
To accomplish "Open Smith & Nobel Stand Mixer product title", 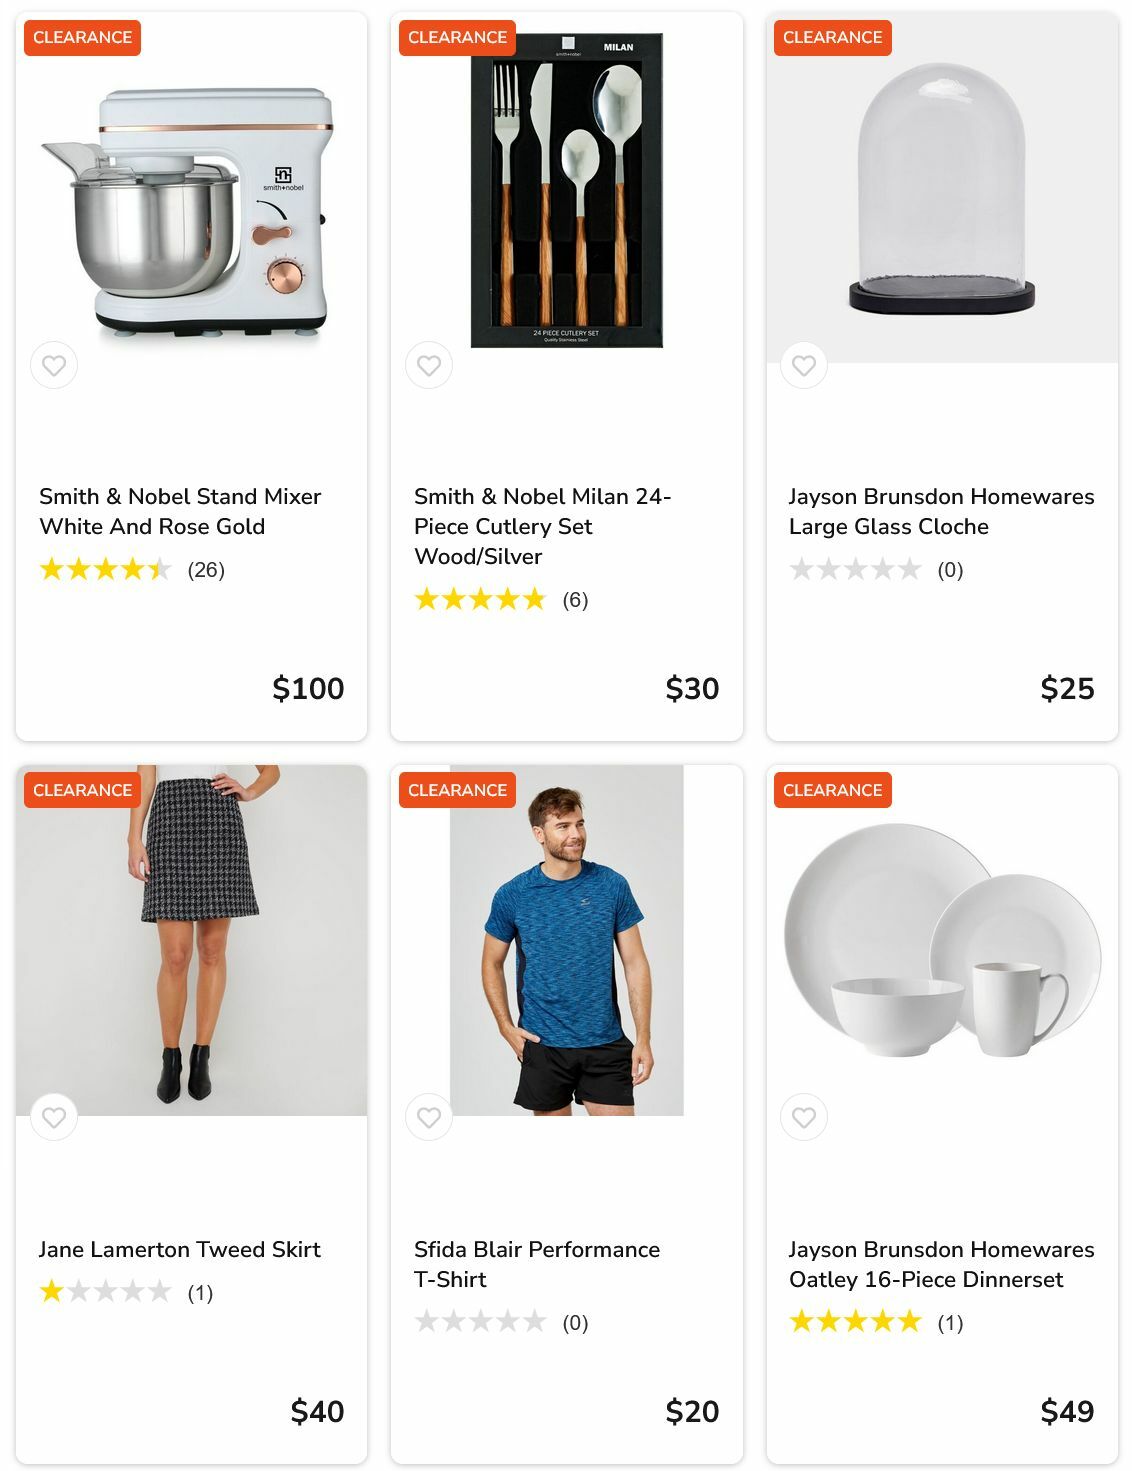I will tap(180, 511).
